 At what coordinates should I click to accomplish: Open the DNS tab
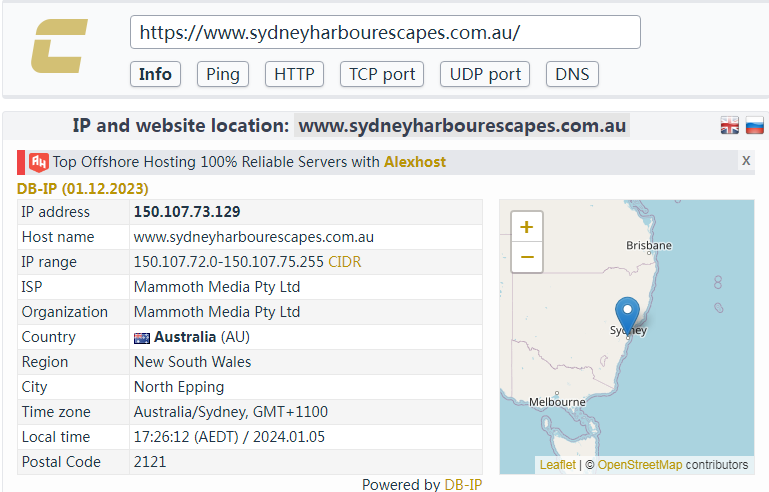[572, 74]
